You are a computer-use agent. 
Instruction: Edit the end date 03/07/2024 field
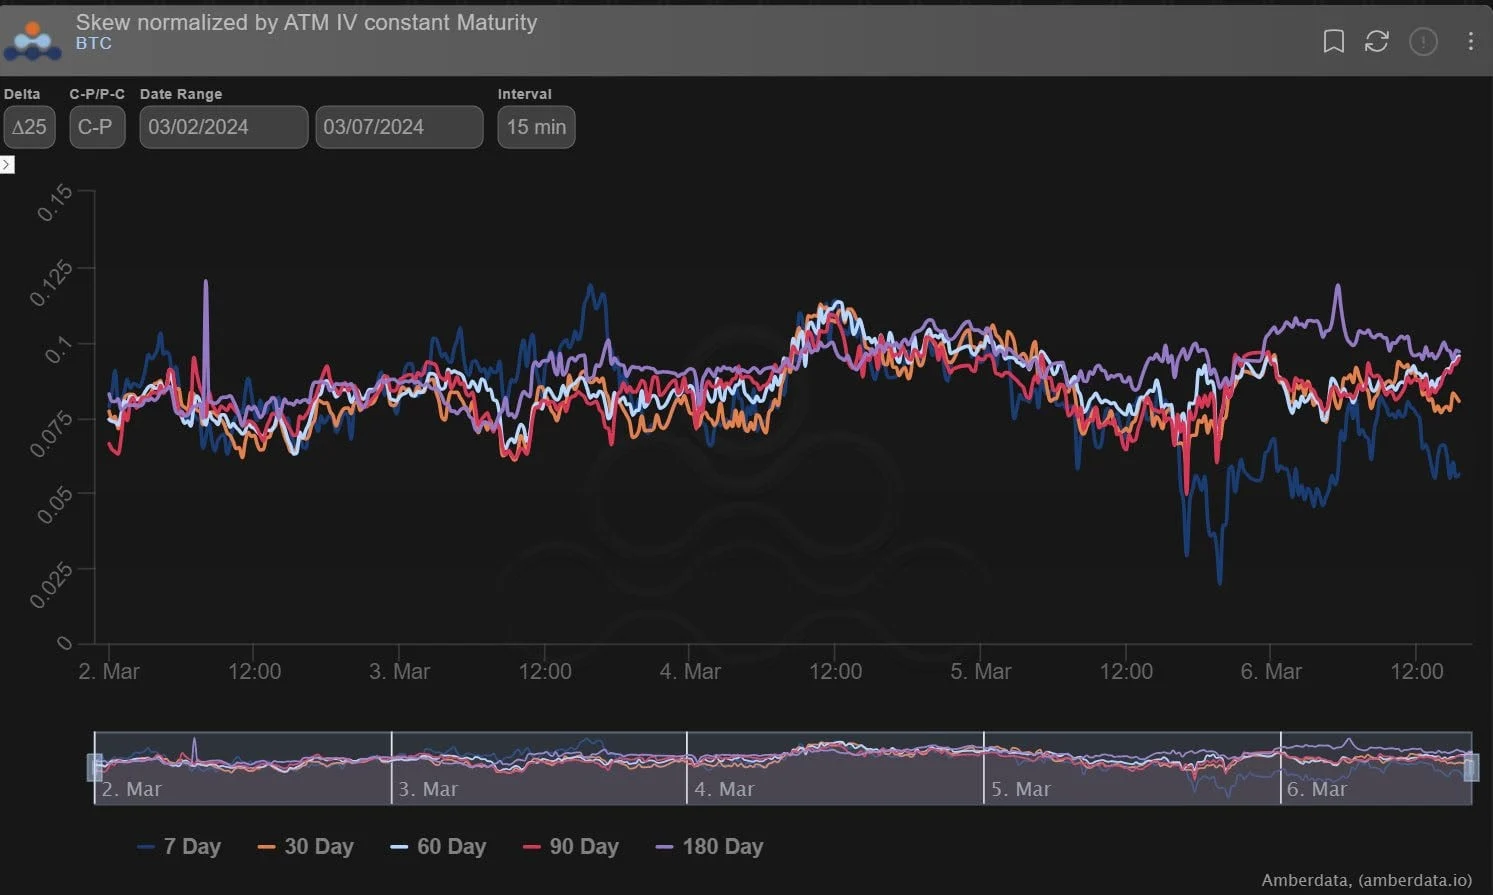pos(399,127)
